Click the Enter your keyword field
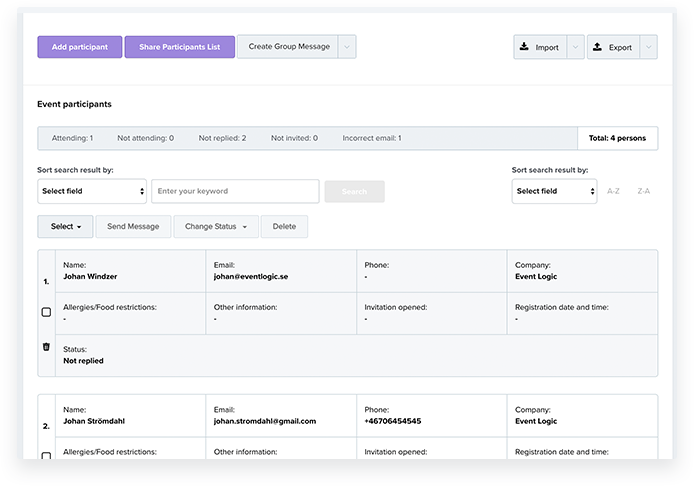The height and width of the screenshot is (486, 694). point(235,191)
